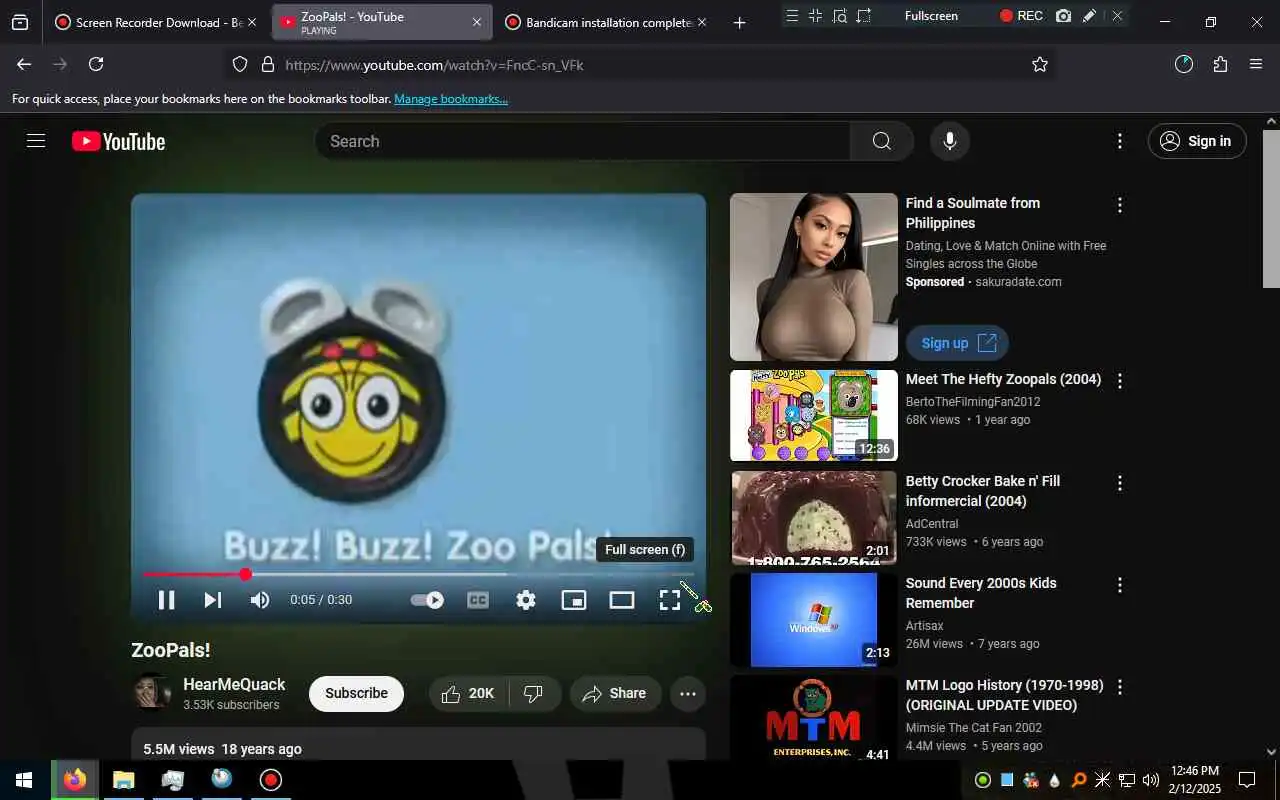The image size is (1280, 800).
Task: Close the ZooPals YouTube tab
Action: pyautogui.click(x=477, y=22)
